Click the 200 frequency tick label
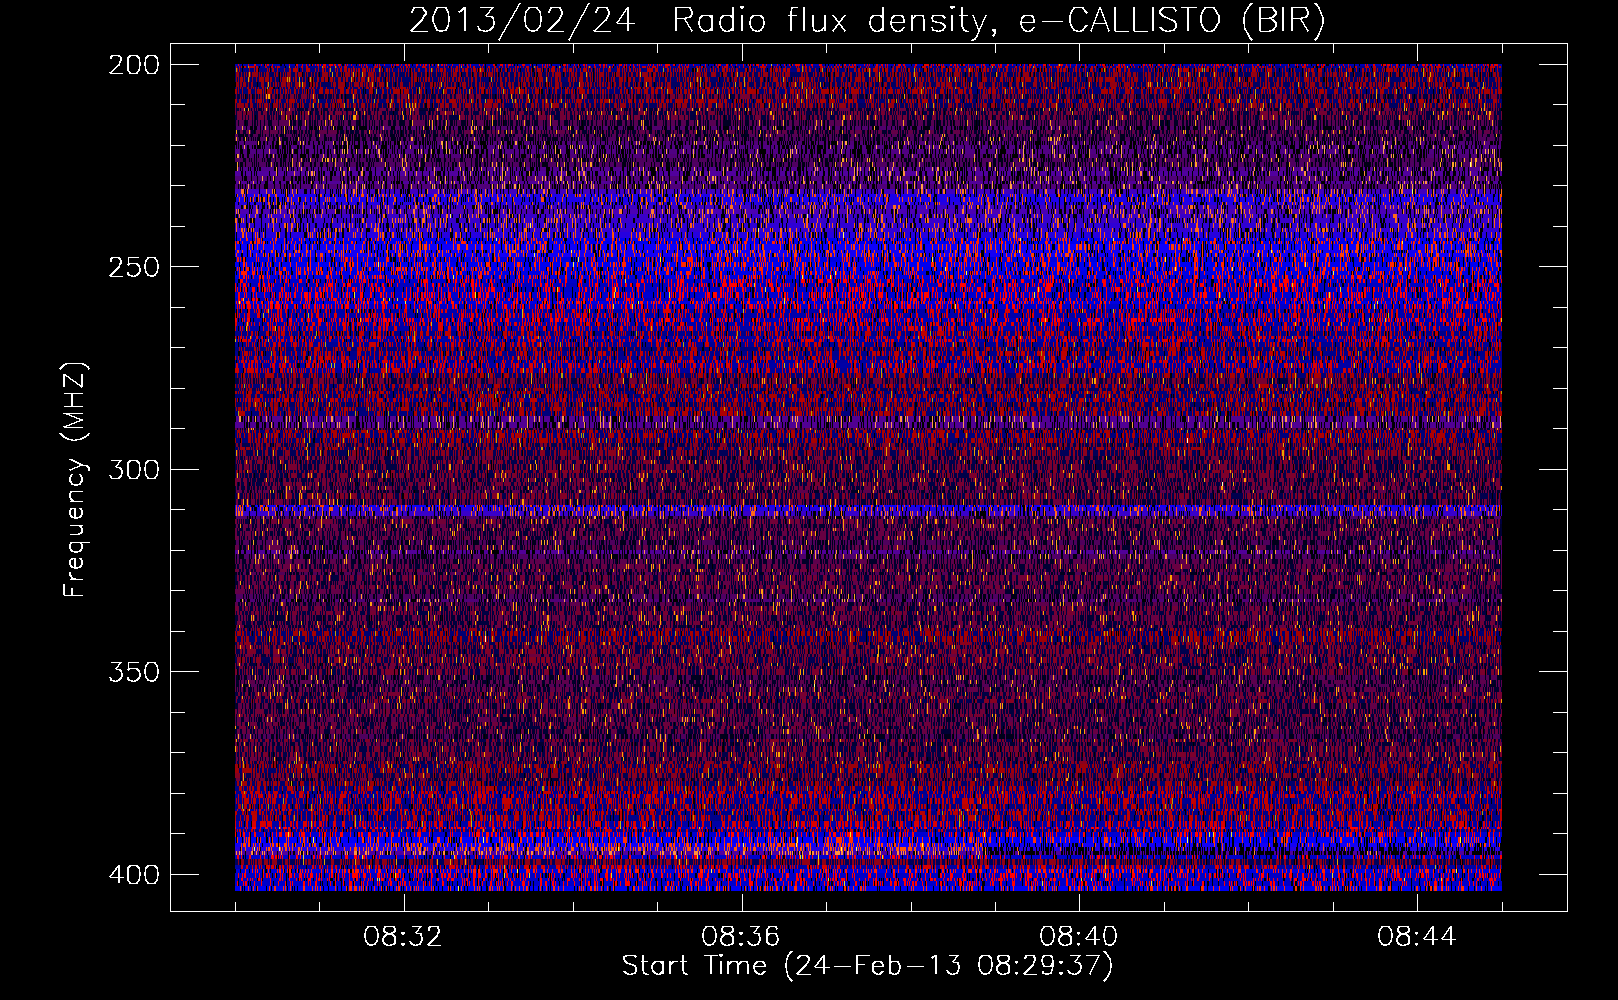Image resolution: width=1618 pixels, height=1000 pixels. point(133,65)
